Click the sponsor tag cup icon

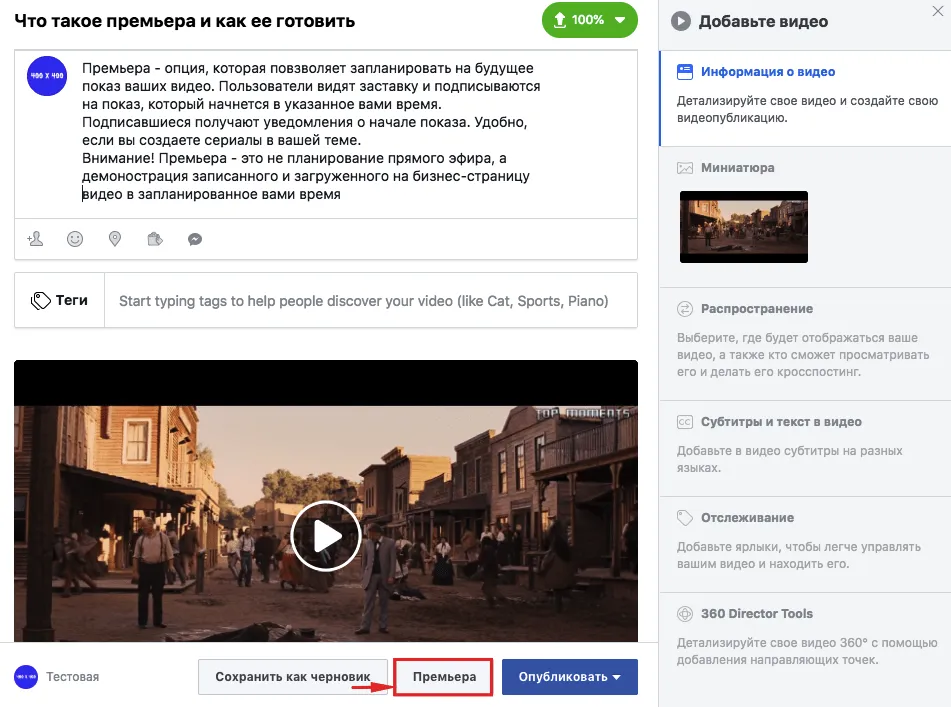click(155, 239)
